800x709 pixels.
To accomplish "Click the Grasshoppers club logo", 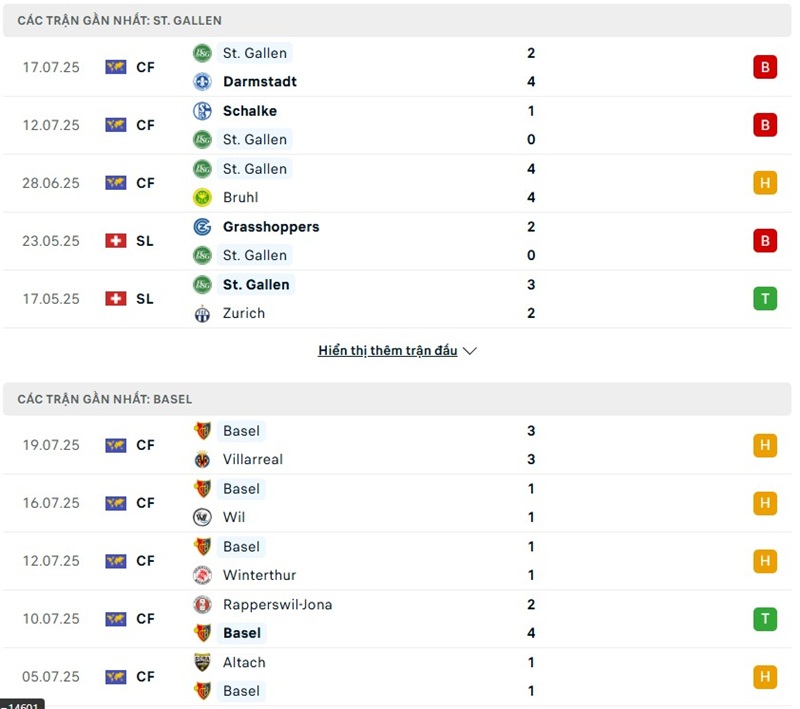I will point(203,226).
